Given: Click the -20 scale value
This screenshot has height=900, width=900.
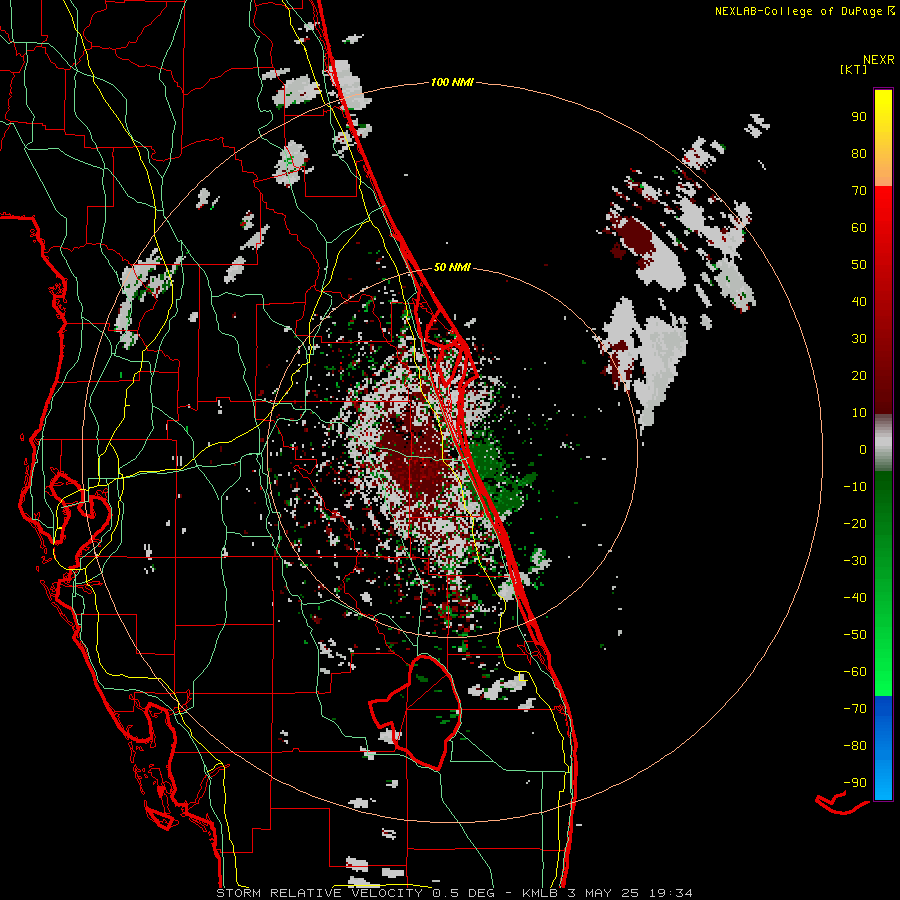Looking at the screenshot, I should 855,524.
